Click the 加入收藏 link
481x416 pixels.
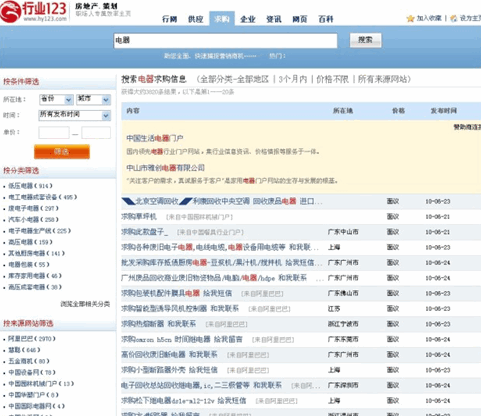[429, 18]
